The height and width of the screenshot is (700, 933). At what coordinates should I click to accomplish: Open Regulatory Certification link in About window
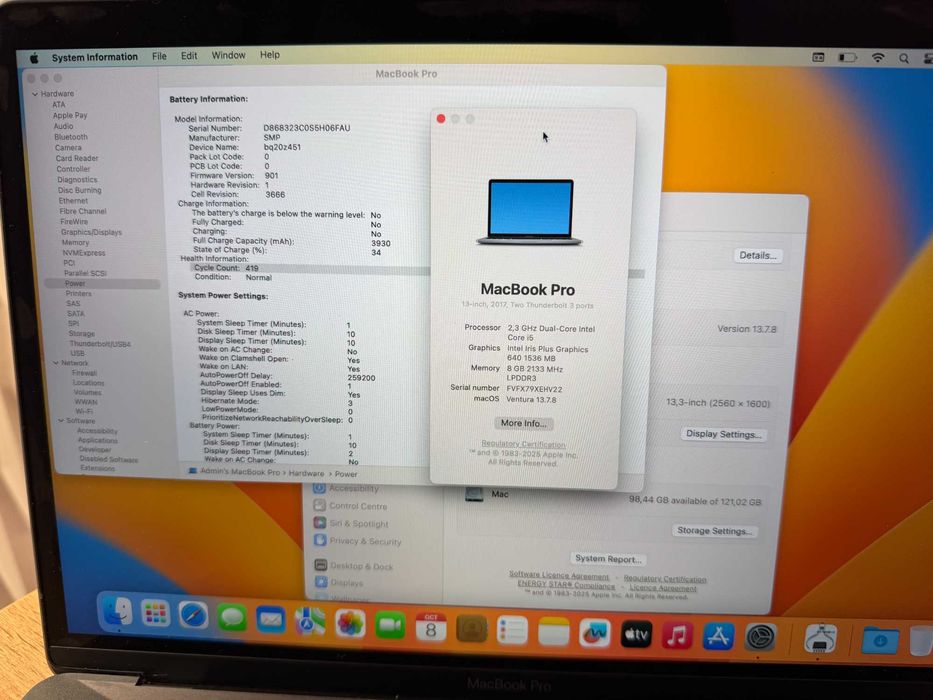[x=523, y=444]
